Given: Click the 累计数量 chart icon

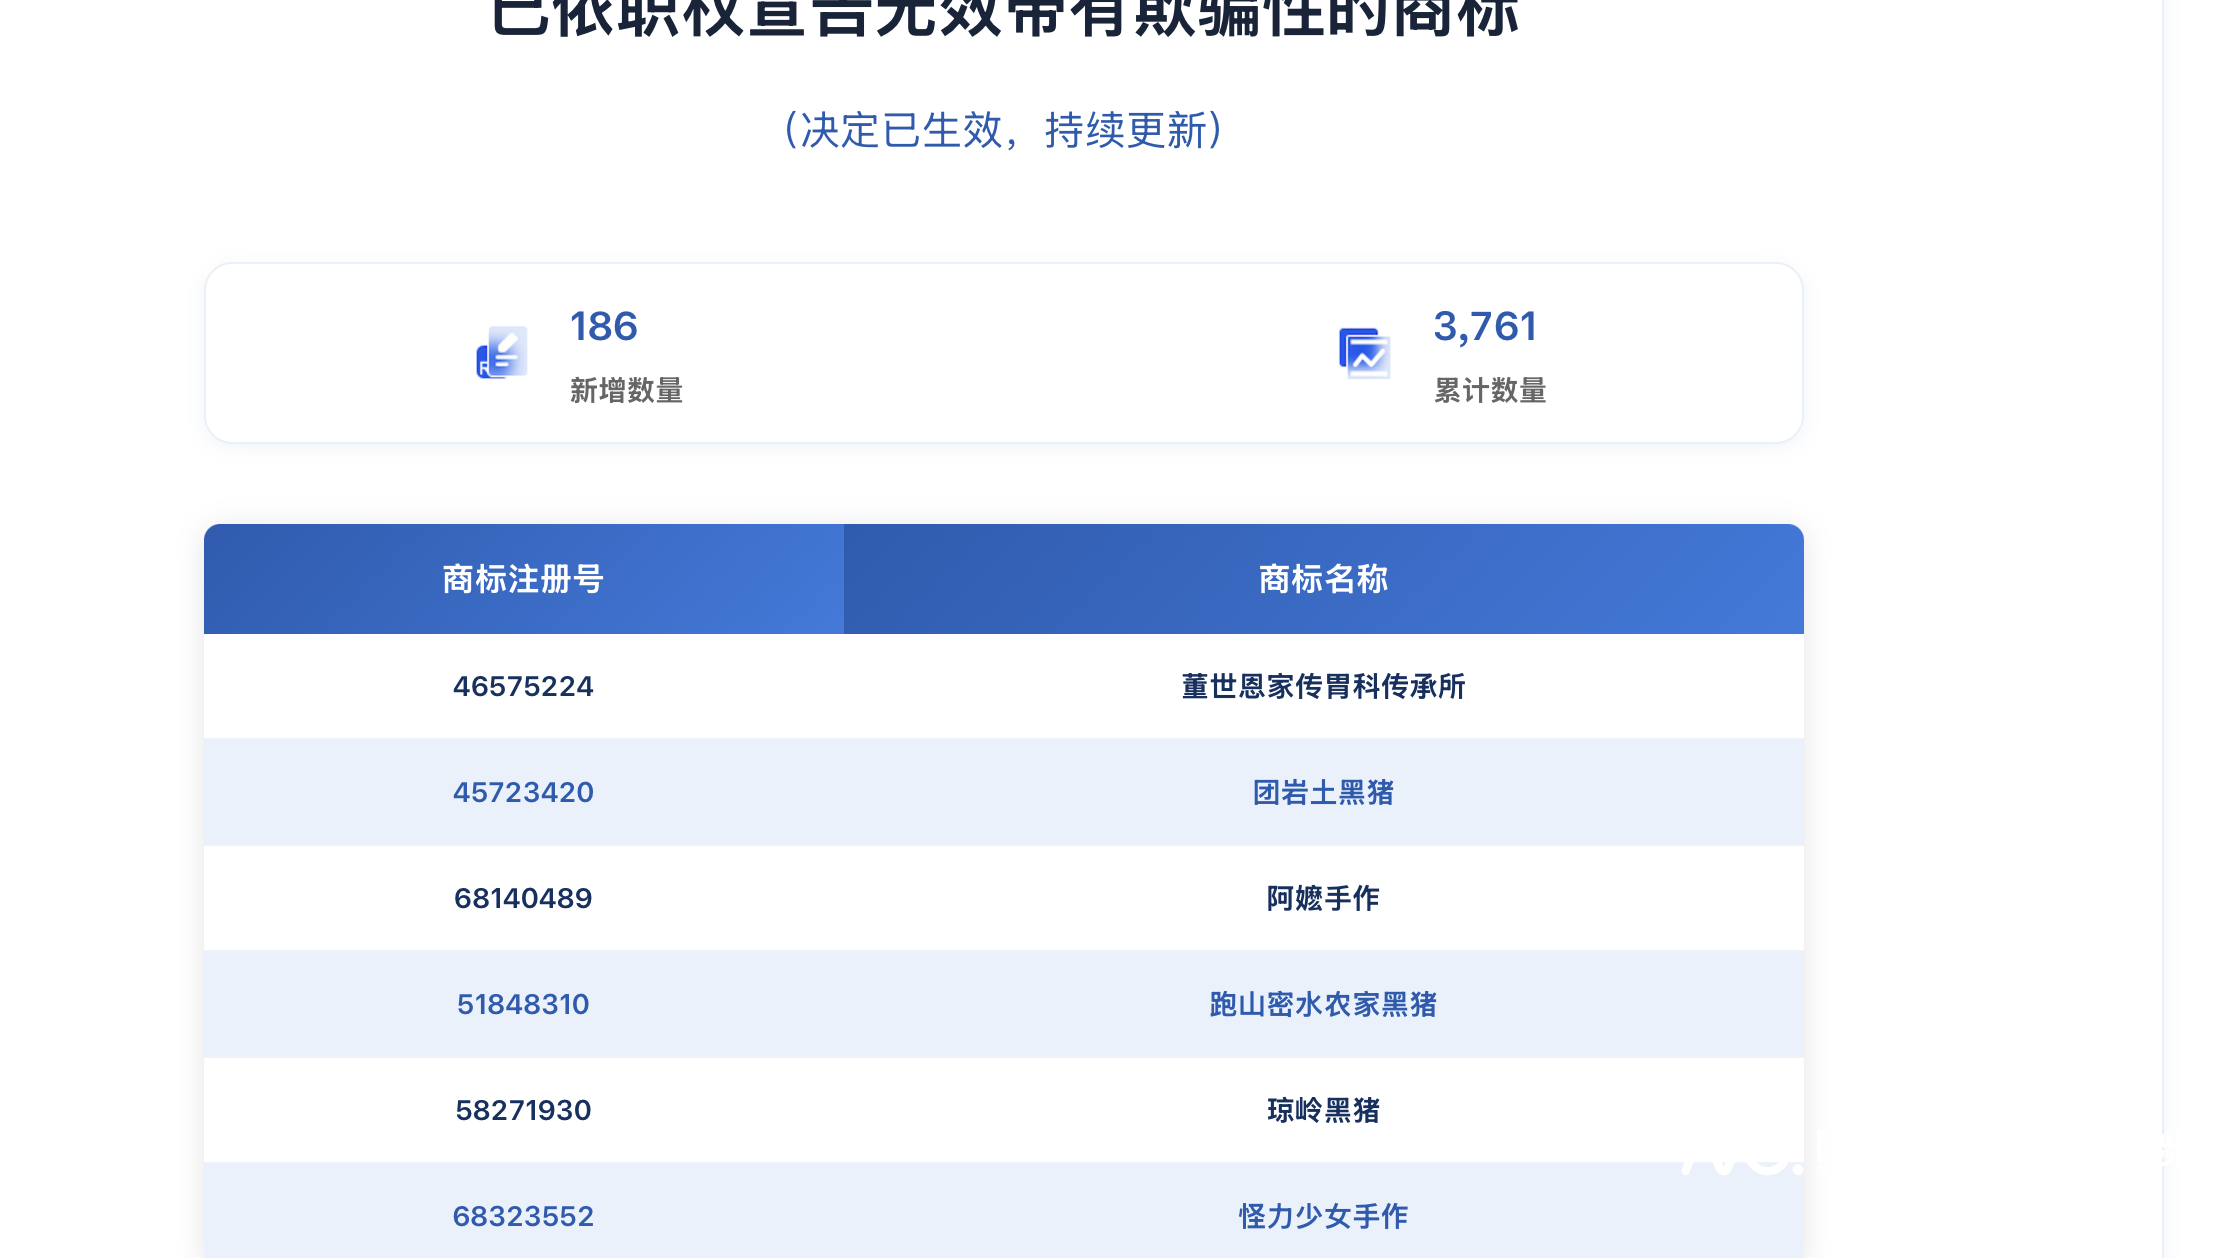Looking at the screenshot, I should 1365,353.
